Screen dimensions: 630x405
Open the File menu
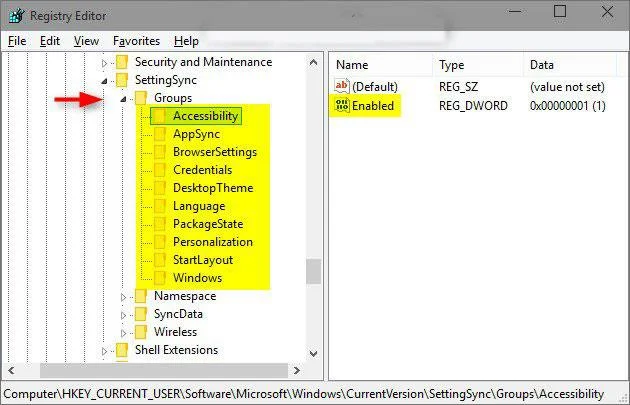[x=17, y=41]
